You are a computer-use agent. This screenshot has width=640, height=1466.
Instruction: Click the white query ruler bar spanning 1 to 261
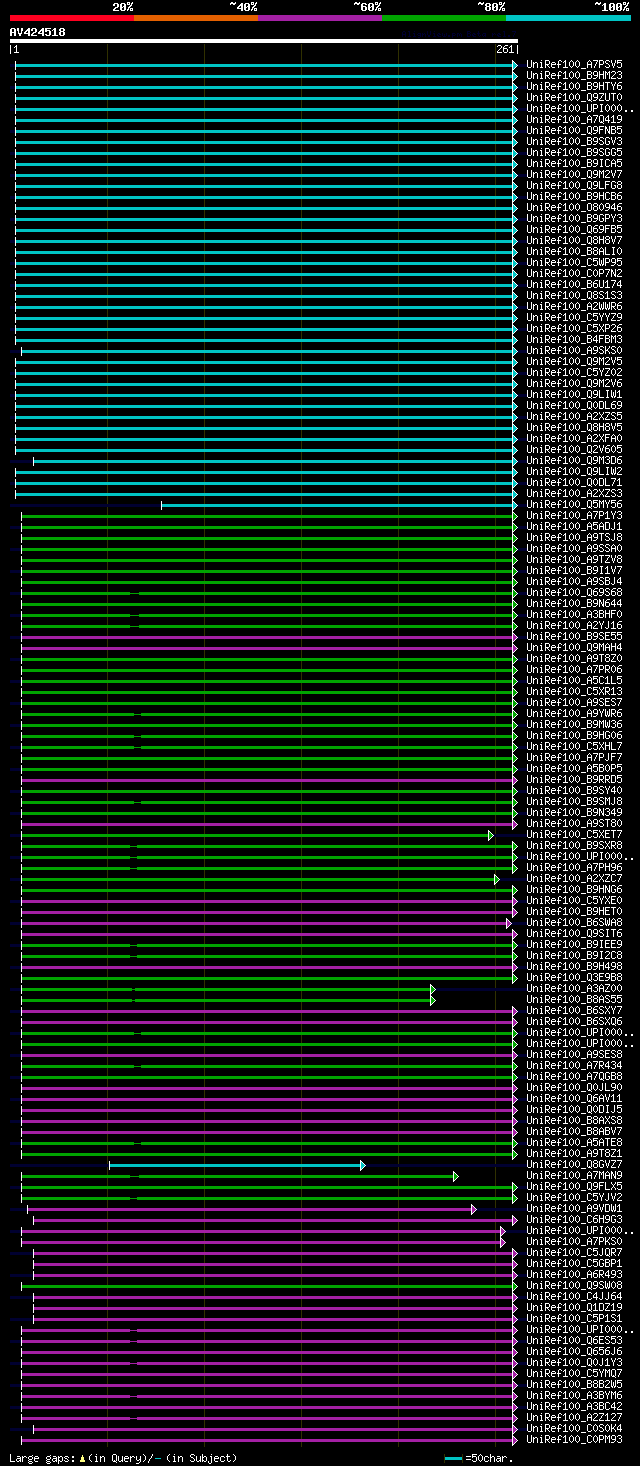pyautogui.click(x=264, y=41)
